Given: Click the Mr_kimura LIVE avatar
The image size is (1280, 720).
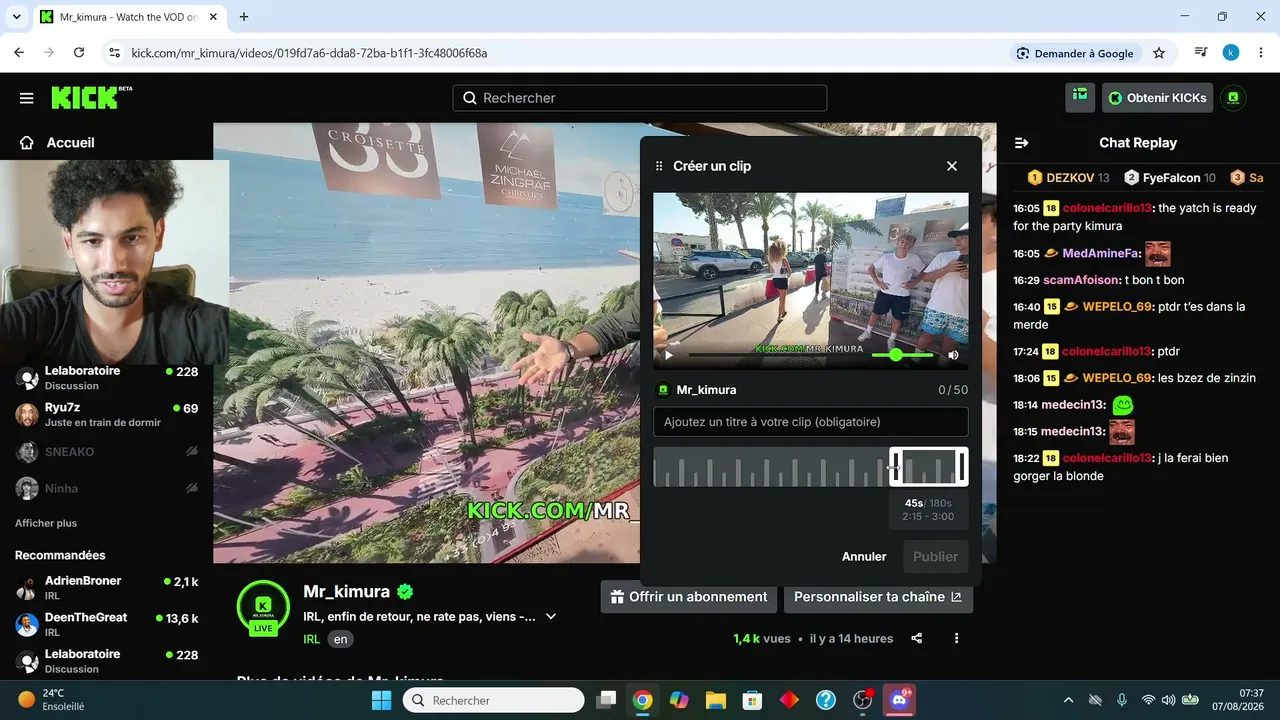Looking at the screenshot, I should (263, 607).
